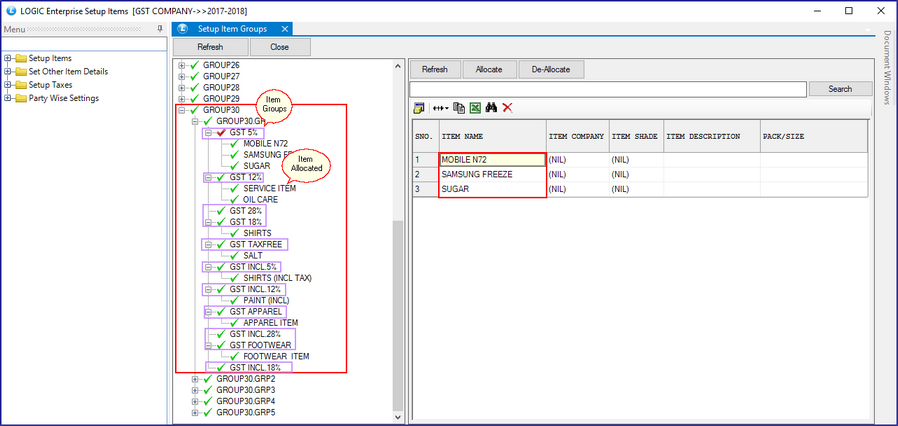Click the LOGIC app logo in title bar
Screen dimensions: 898x426
(x=10, y=10)
